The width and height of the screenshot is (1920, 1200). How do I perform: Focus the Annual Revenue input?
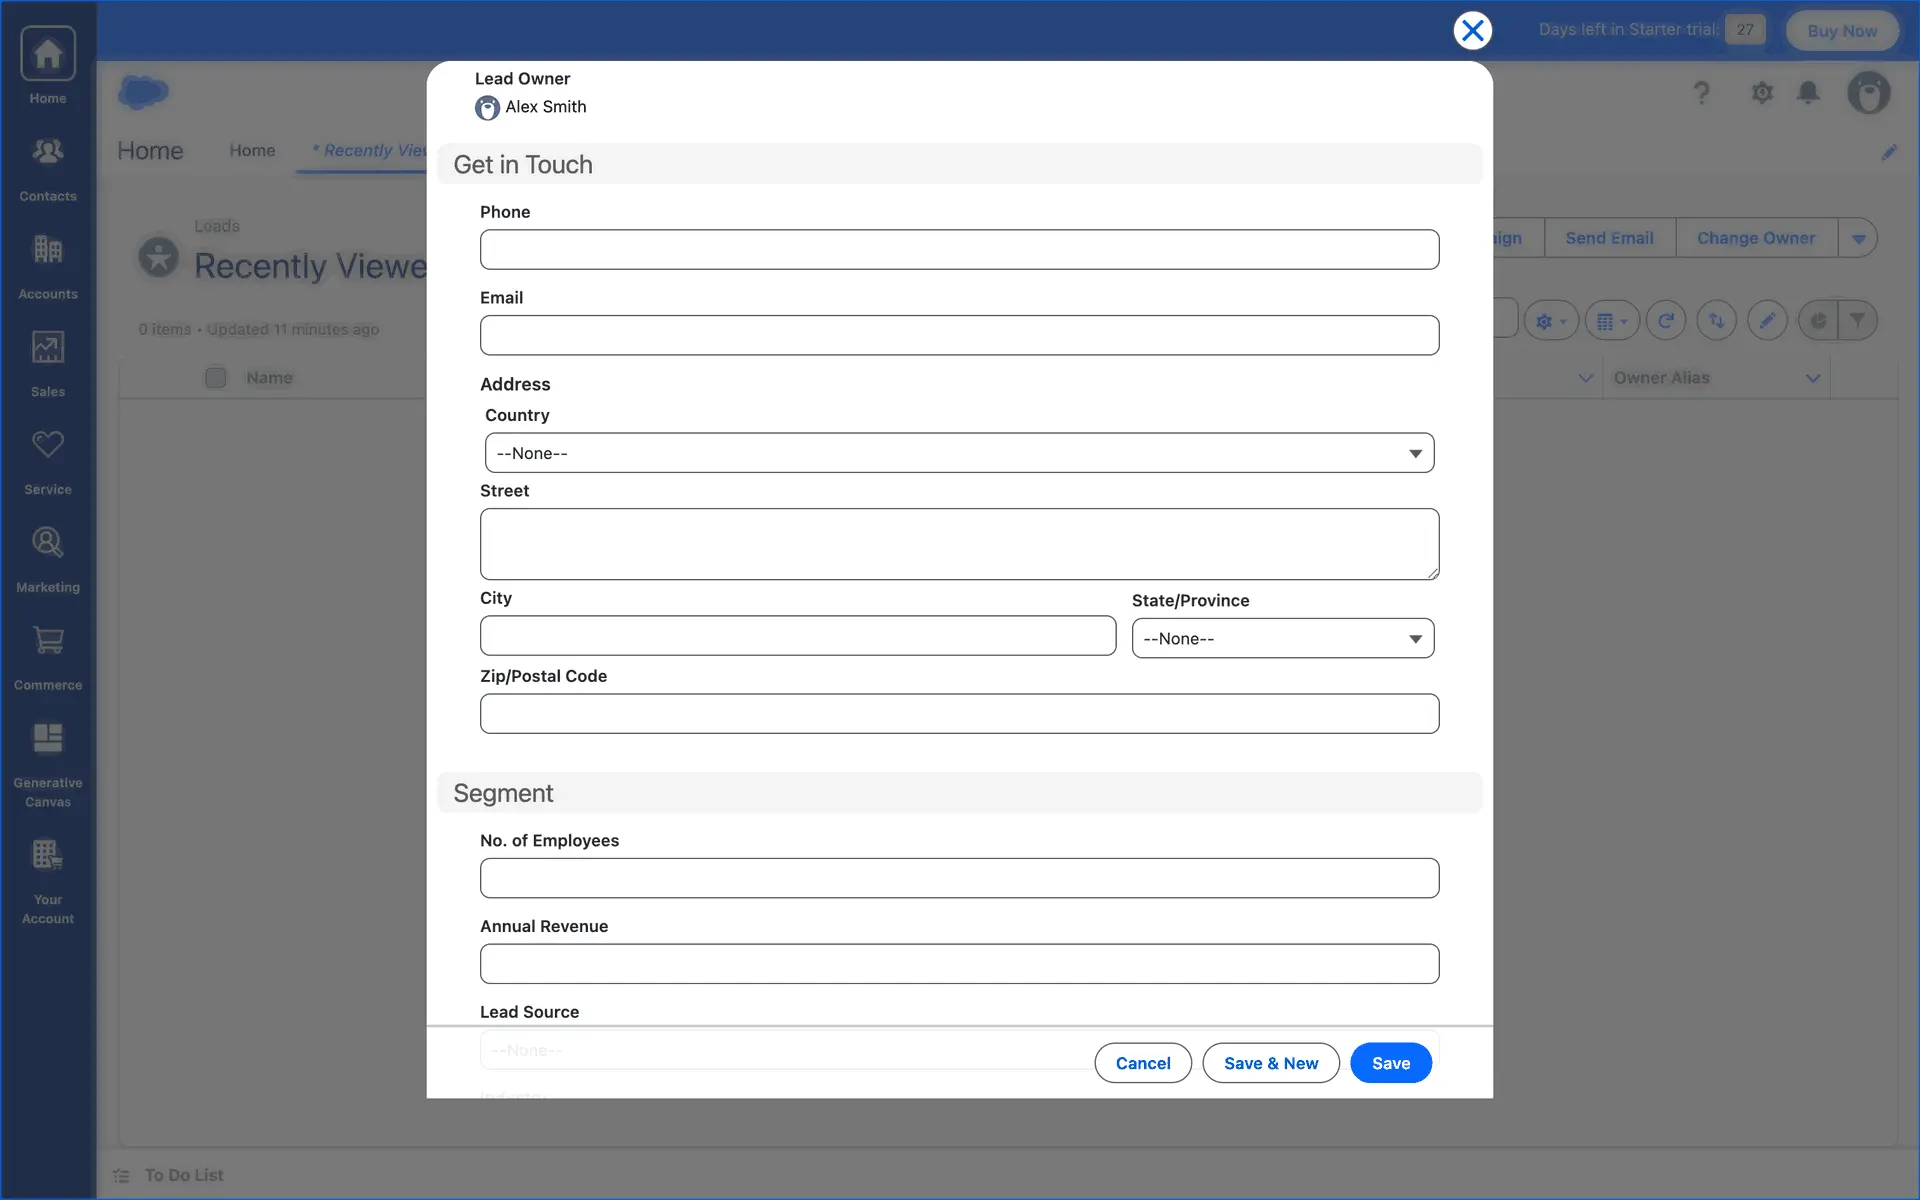tap(959, 964)
